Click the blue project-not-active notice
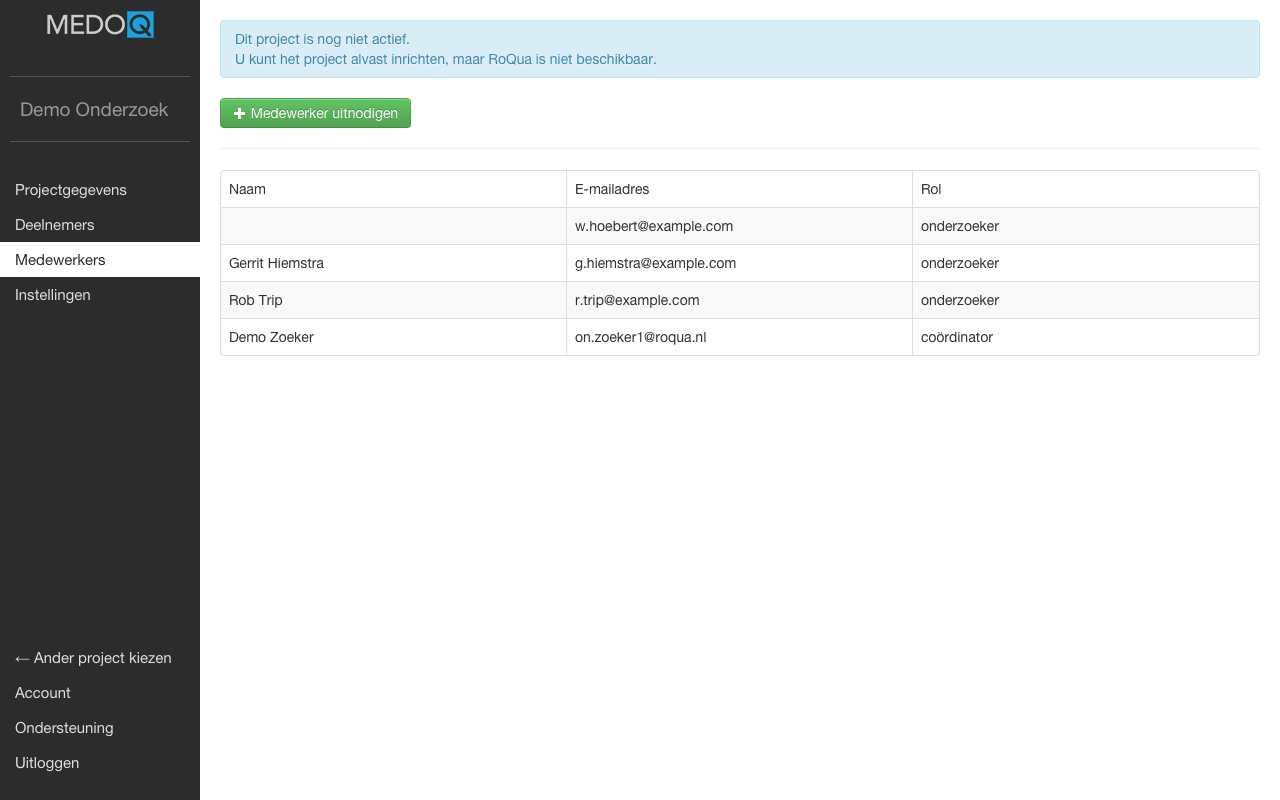Screen dimensions: 1280x800 pos(739,49)
